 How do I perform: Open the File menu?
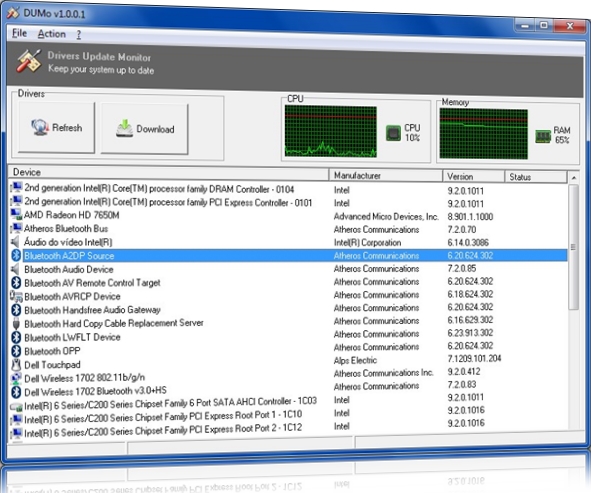(19, 33)
